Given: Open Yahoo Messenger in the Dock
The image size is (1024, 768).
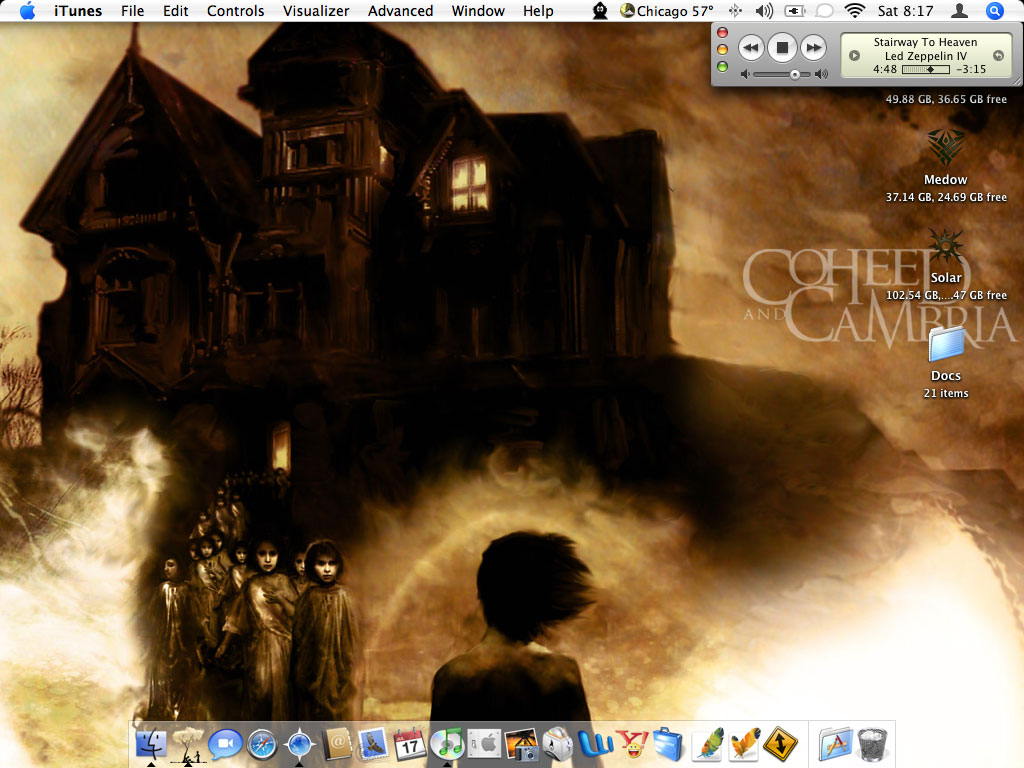Looking at the screenshot, I should (632, 744).
